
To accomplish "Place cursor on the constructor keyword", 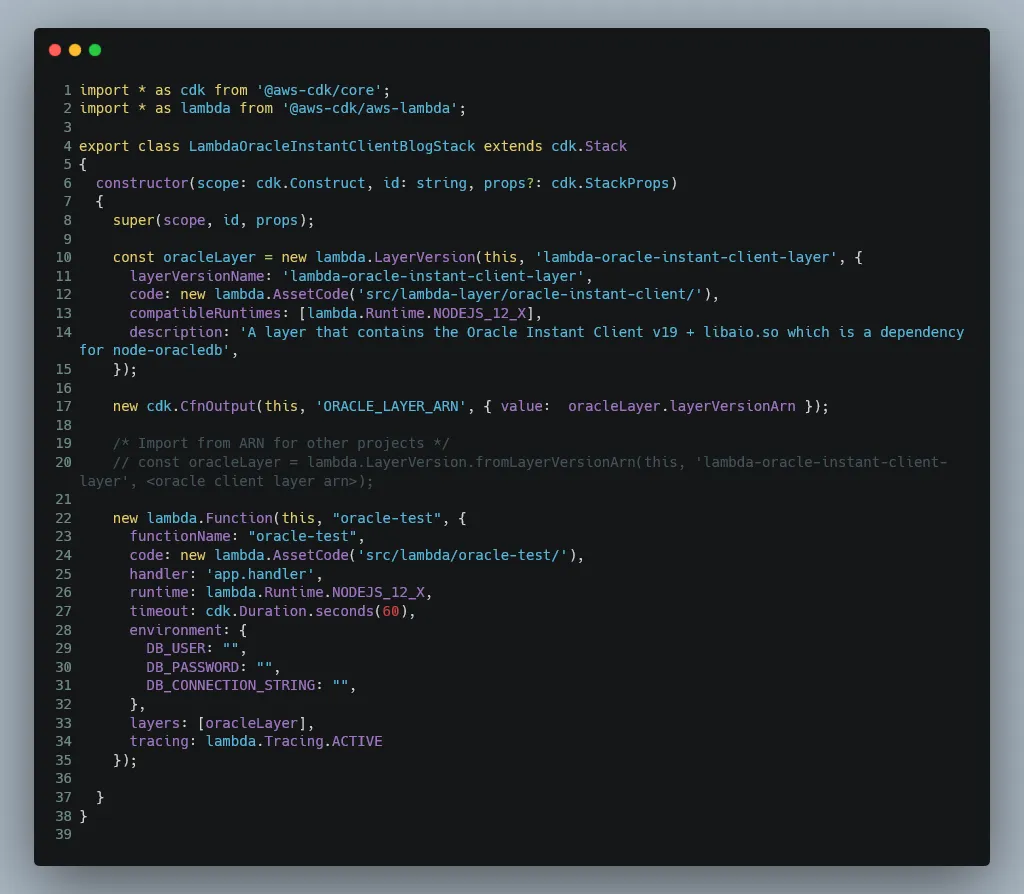I will click(141, 183).
